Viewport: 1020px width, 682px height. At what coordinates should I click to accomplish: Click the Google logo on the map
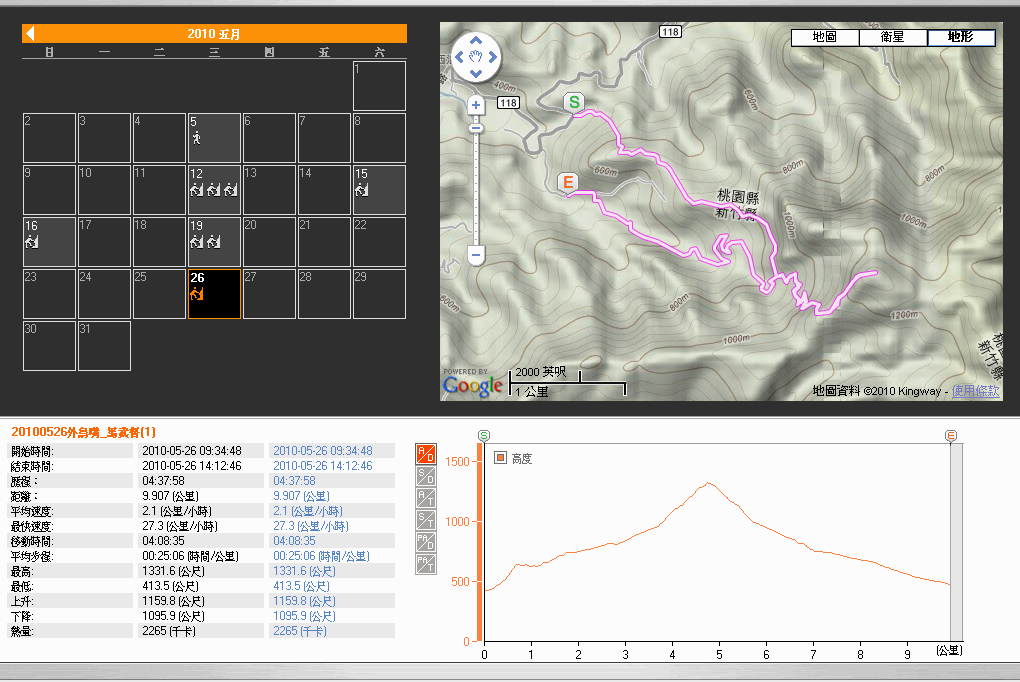point(473,385)
